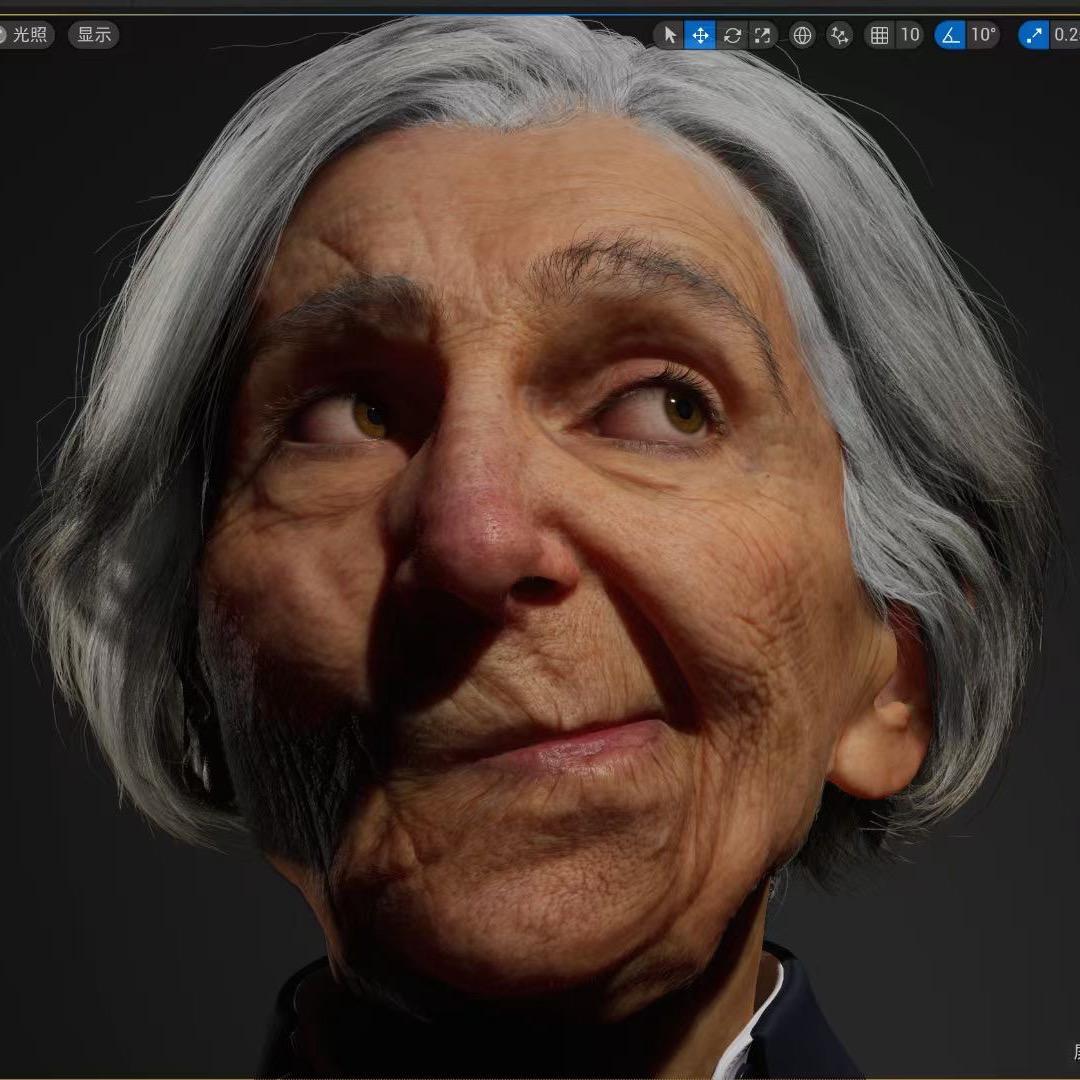The image size is (1080, 1080).
Task: Open the scale snap 0.25 value dropdown
Action: point(1065,36)
